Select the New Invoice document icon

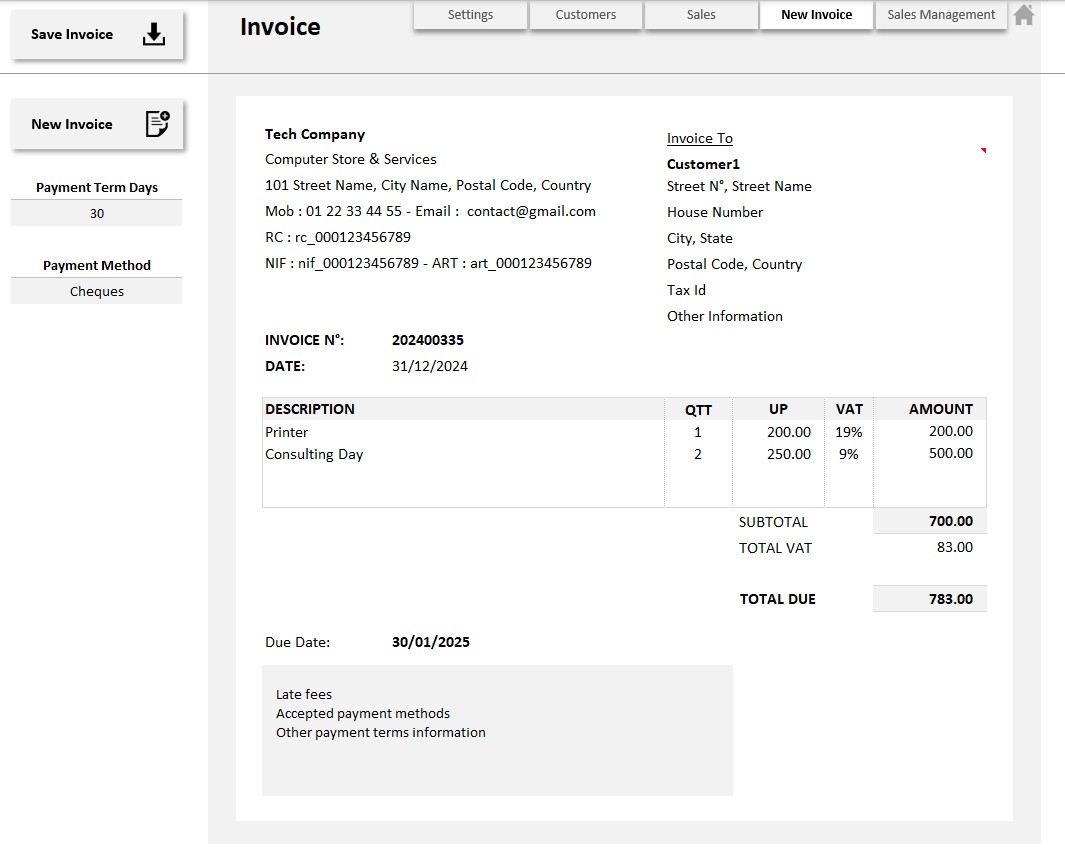155,122
